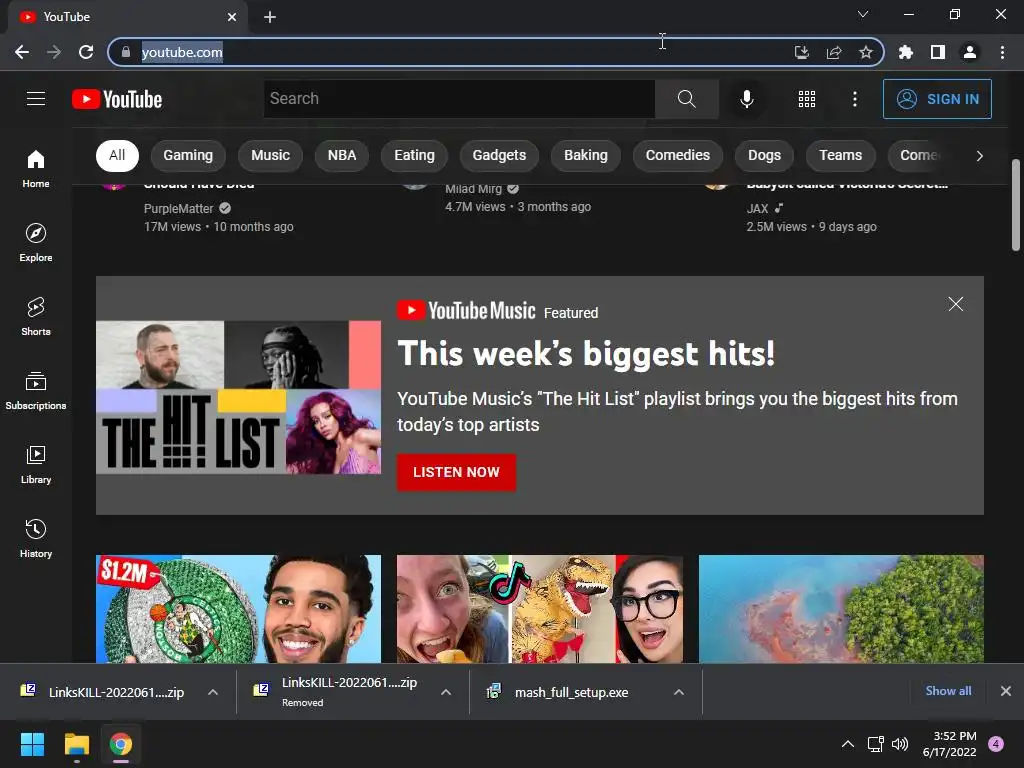This screenshot has height=768, width=1024.
Task: Dismiss the YouTube Music featured banner
Action: pos(955,304)
